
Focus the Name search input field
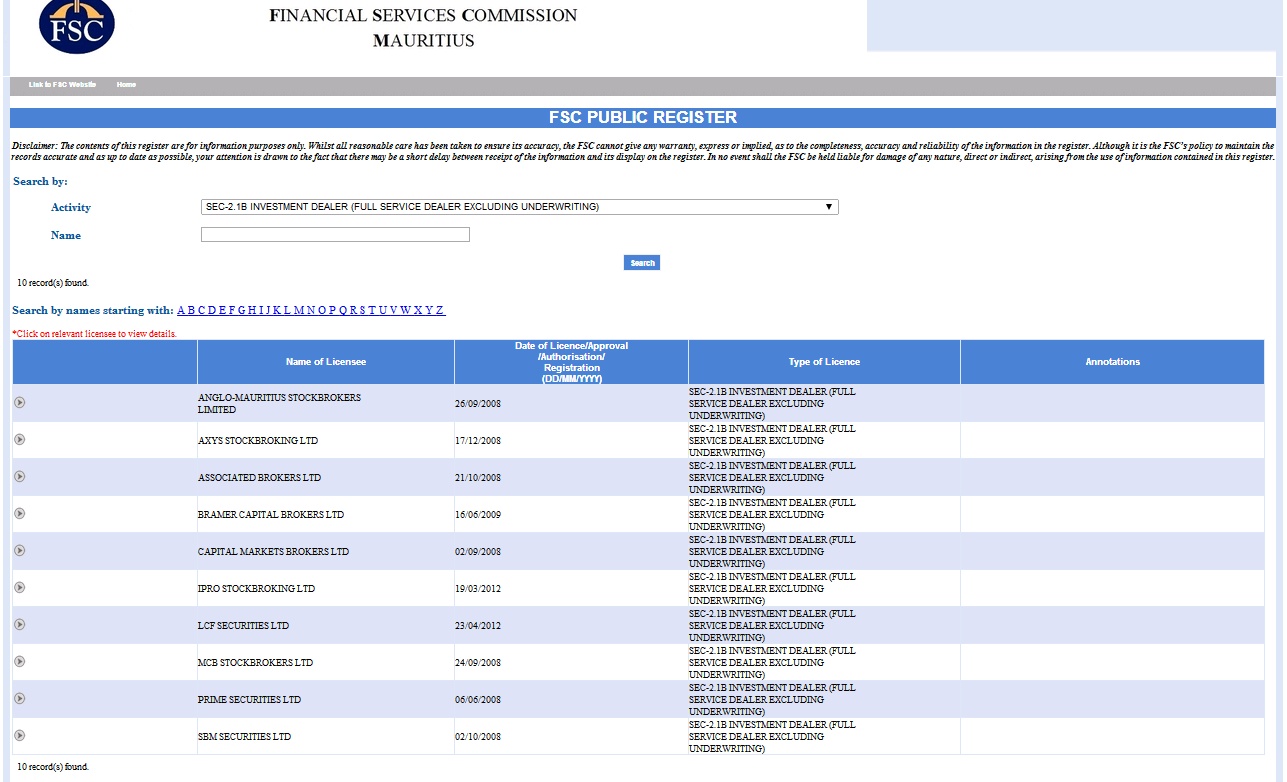(x=335, y=235)
